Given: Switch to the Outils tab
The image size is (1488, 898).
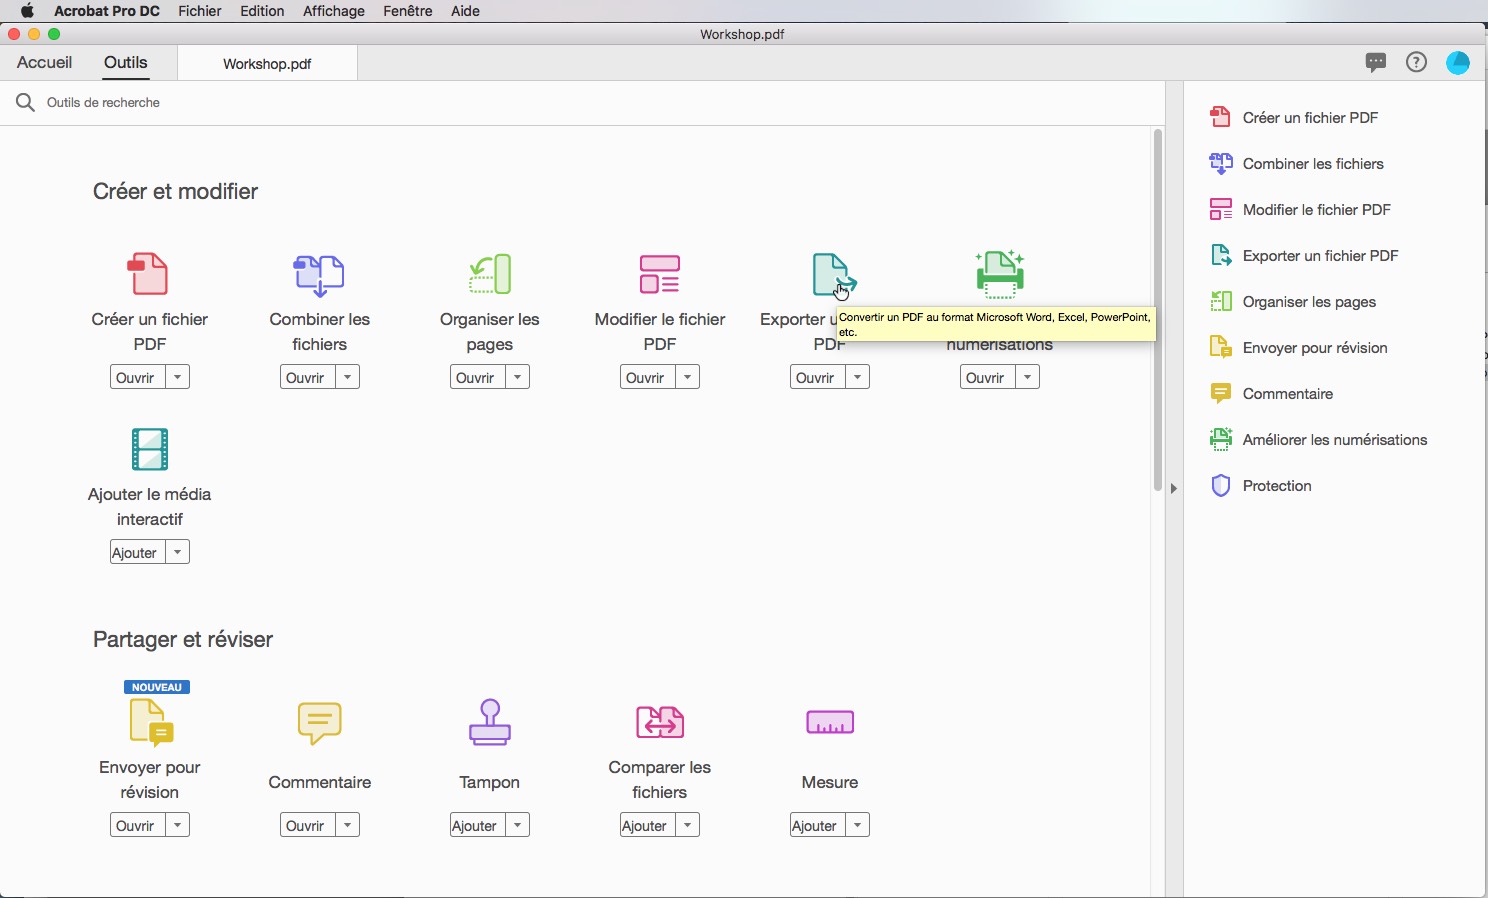Looking at the screenshot, I should point(126,62).
